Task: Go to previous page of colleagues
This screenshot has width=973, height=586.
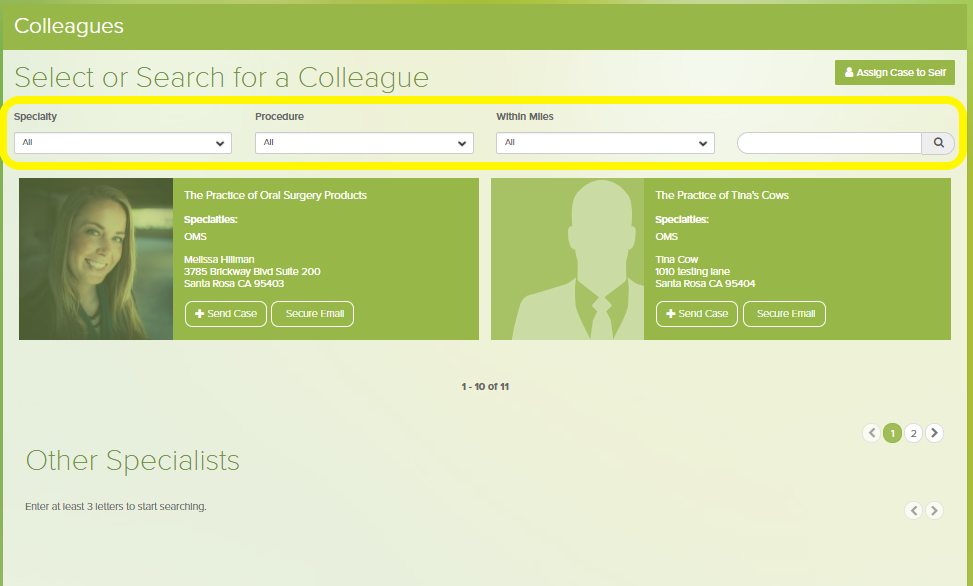Action: [872, 433]
